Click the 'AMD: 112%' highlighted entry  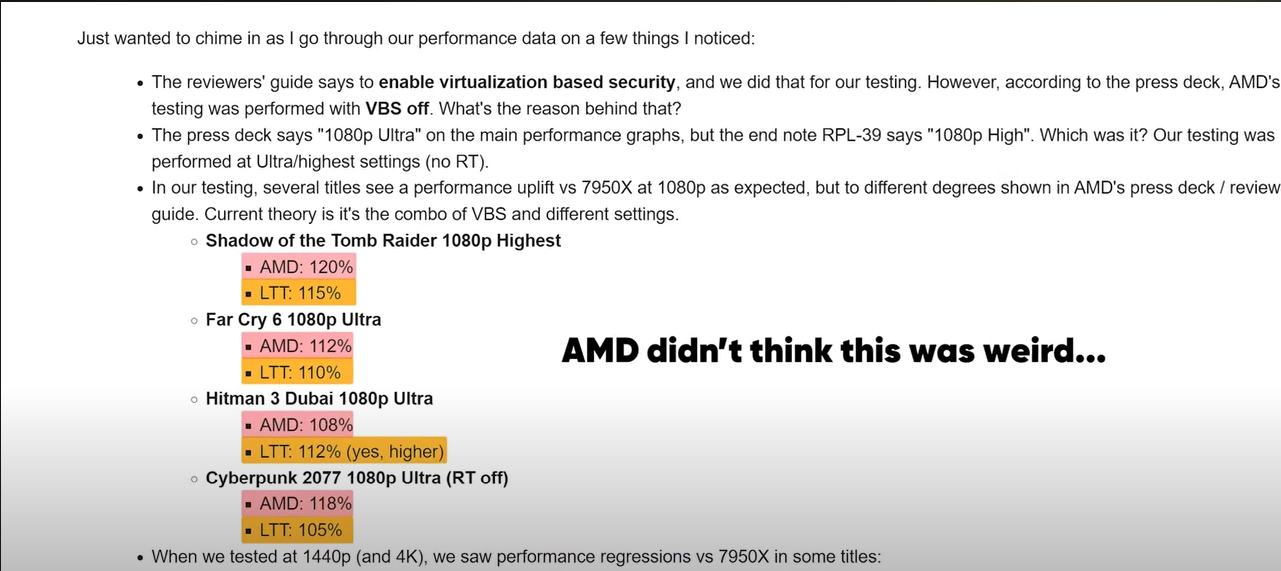[298, 345]
